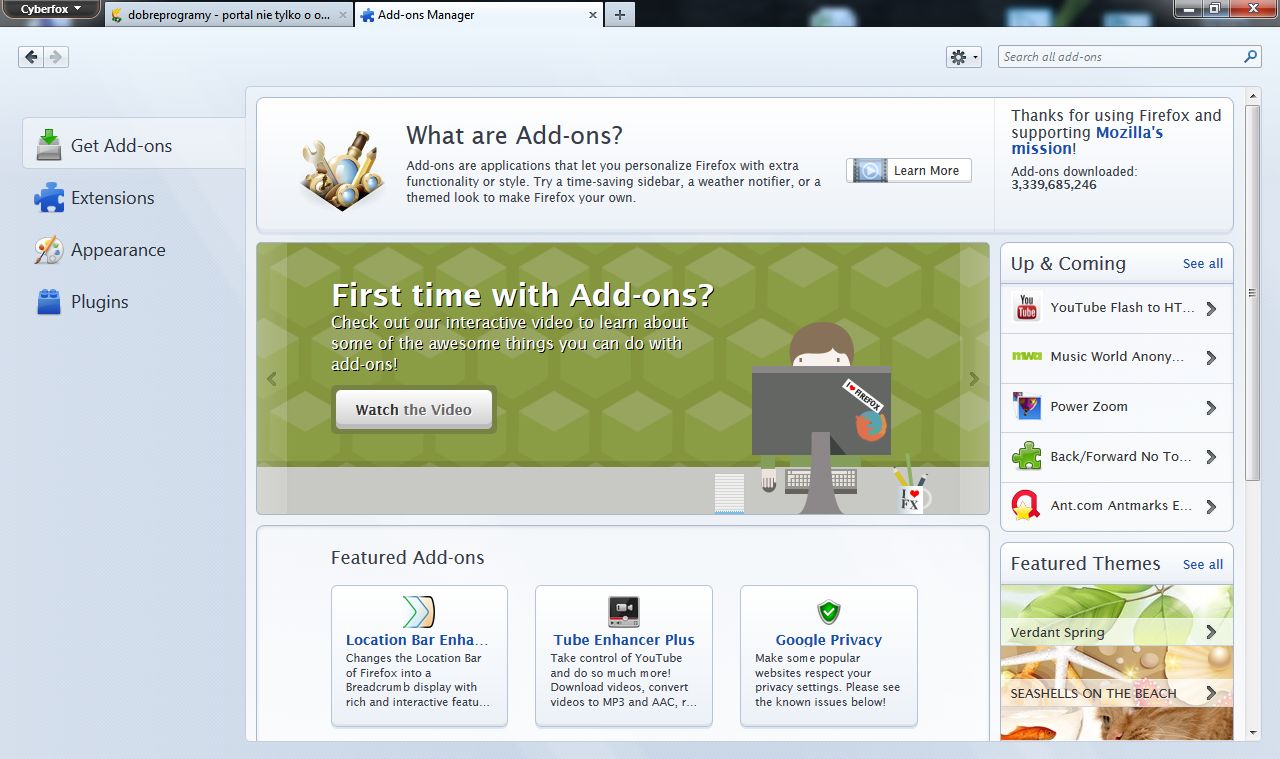Expand Music World Anony... entry arrow
The width and height of the screenshot is (1280, 759).
click(x=1211, y=358)
